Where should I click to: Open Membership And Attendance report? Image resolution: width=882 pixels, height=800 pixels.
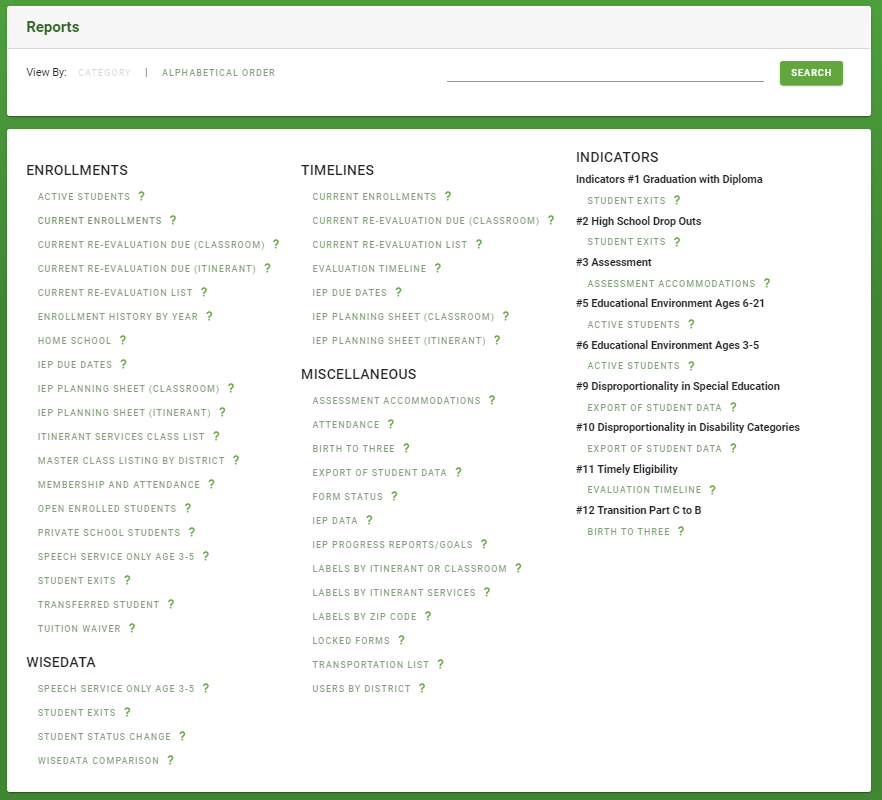pyautogui.click(x=119, y=484)
